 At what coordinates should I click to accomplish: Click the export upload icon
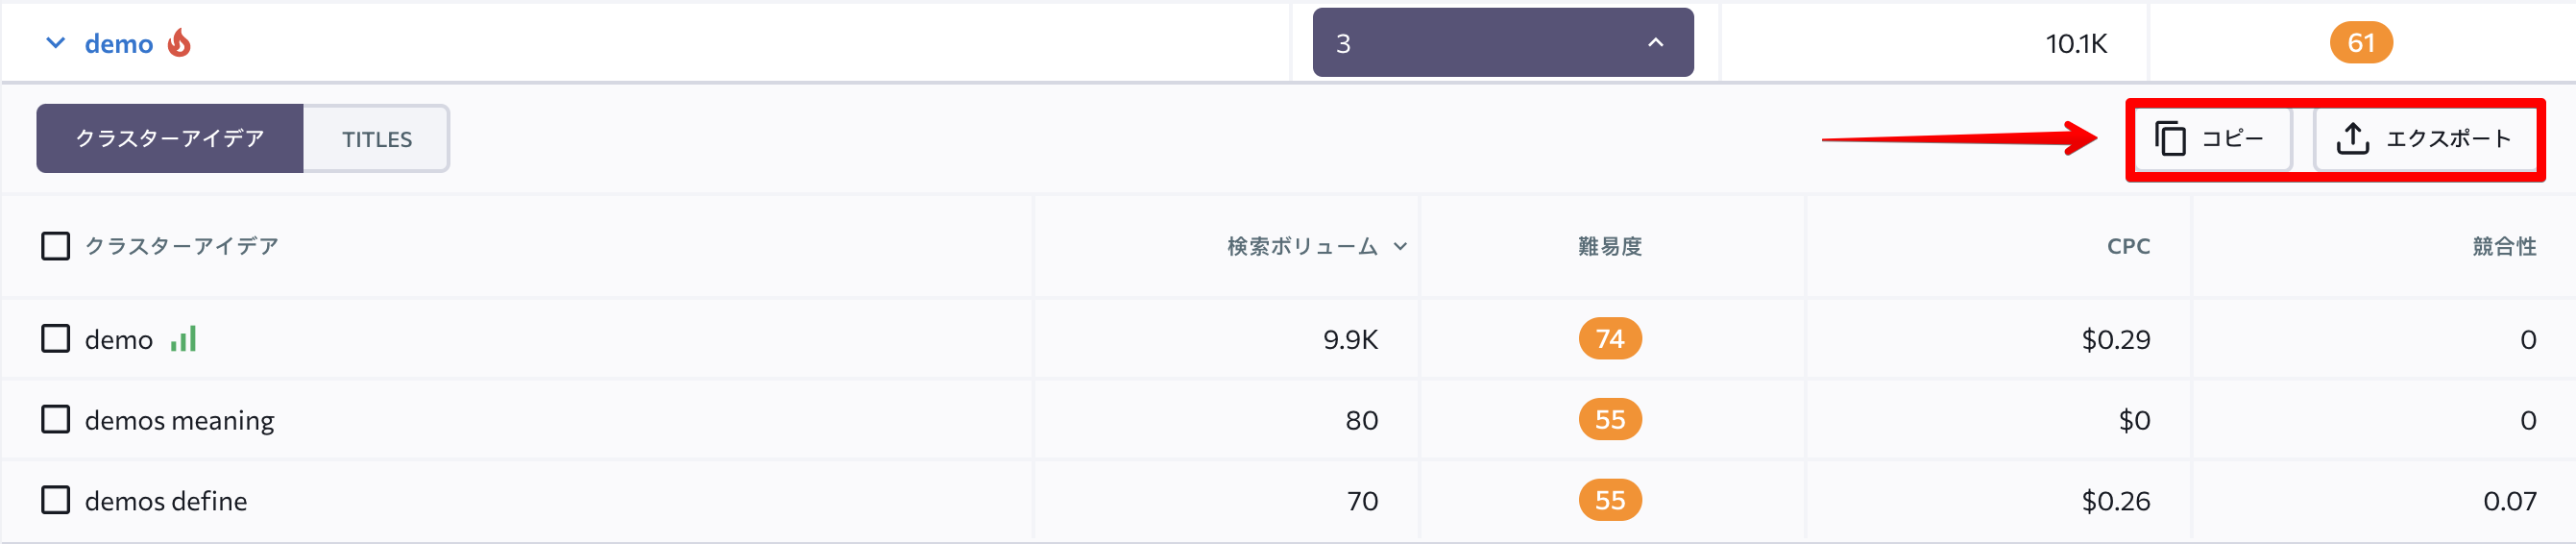(2352, 139)
